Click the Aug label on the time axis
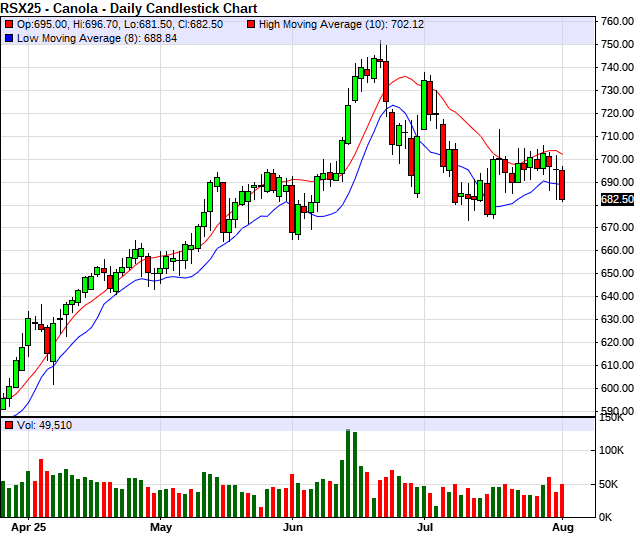 563,526
